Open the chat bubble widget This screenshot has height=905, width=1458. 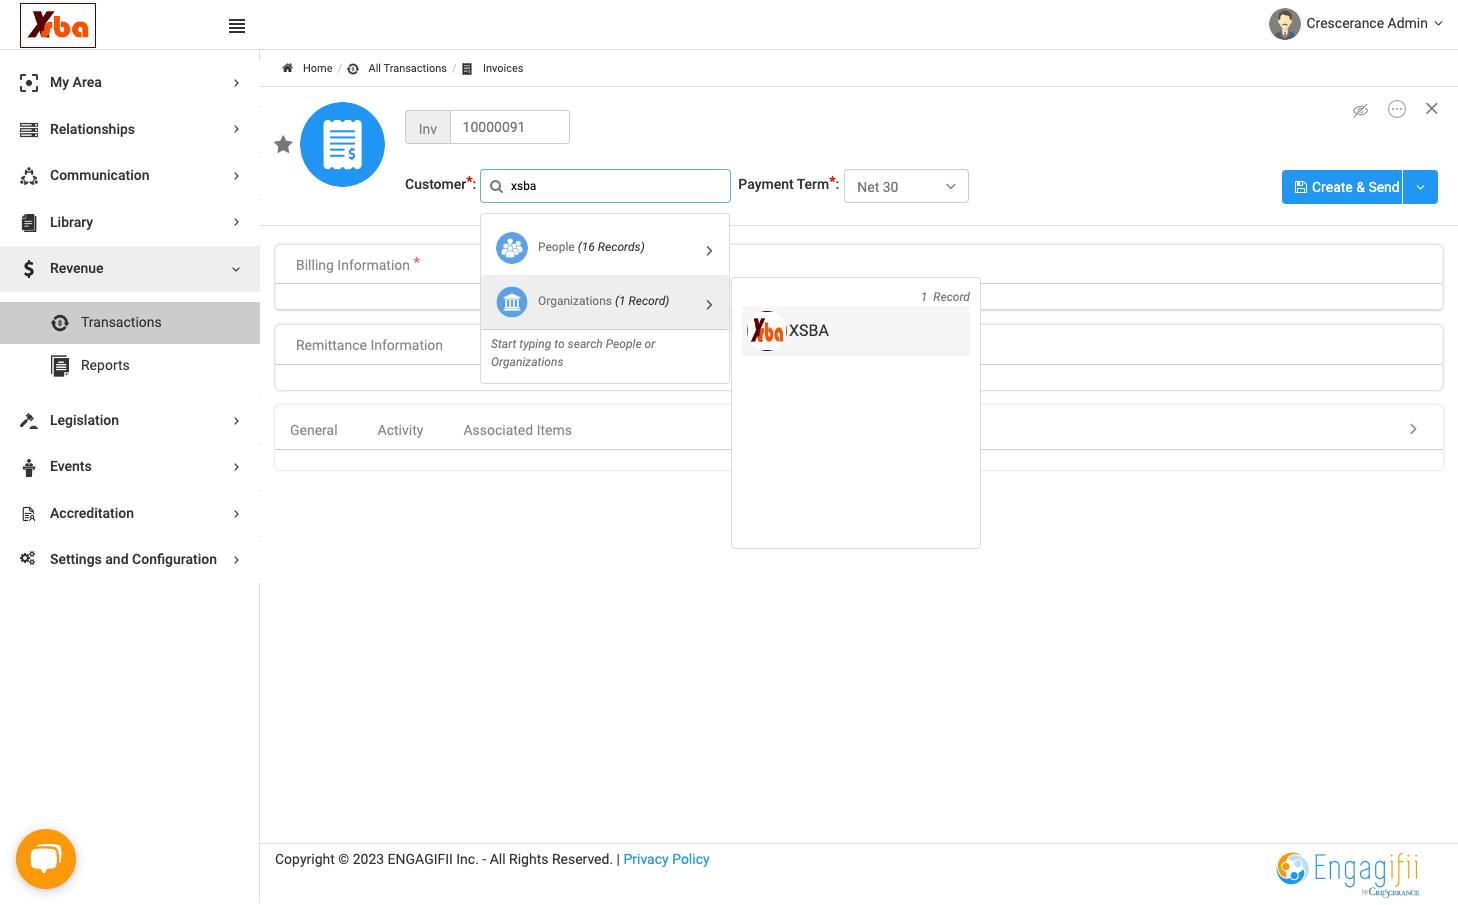(x=46, y=859)
